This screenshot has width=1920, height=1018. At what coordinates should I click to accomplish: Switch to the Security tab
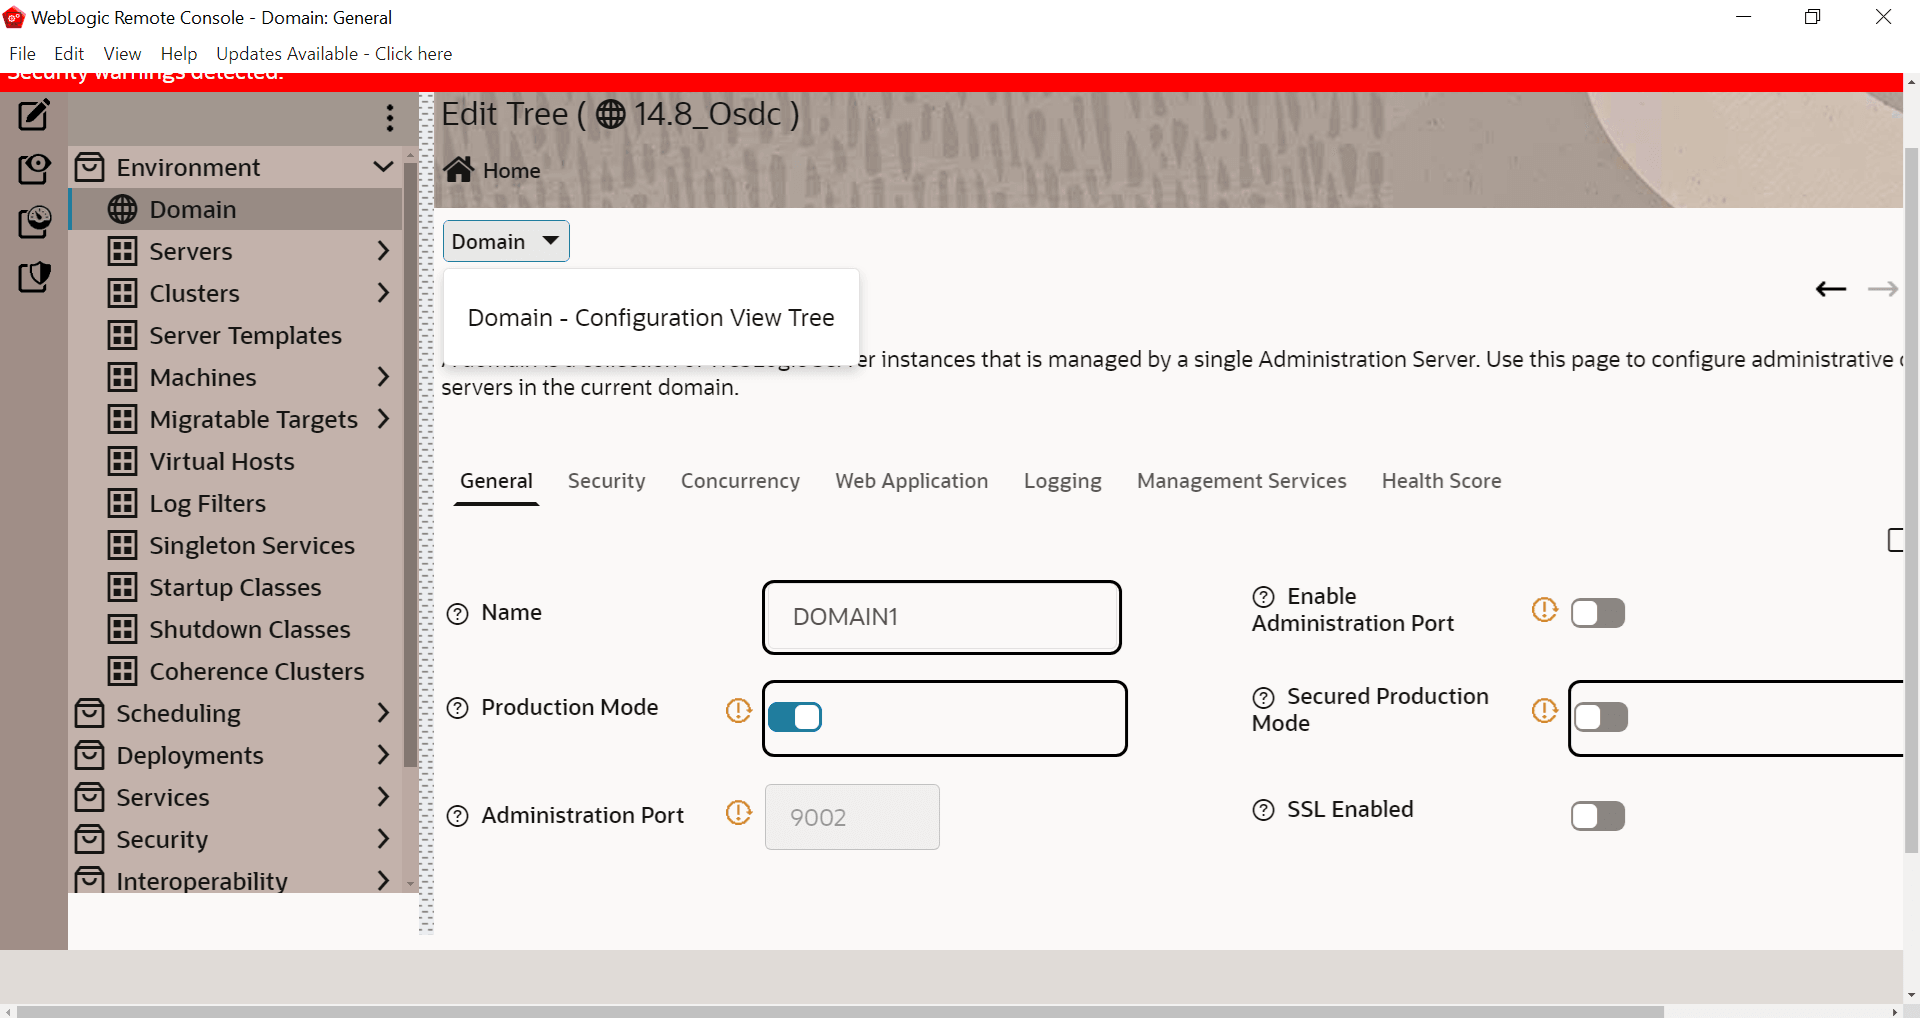click(x=607, y=481)
